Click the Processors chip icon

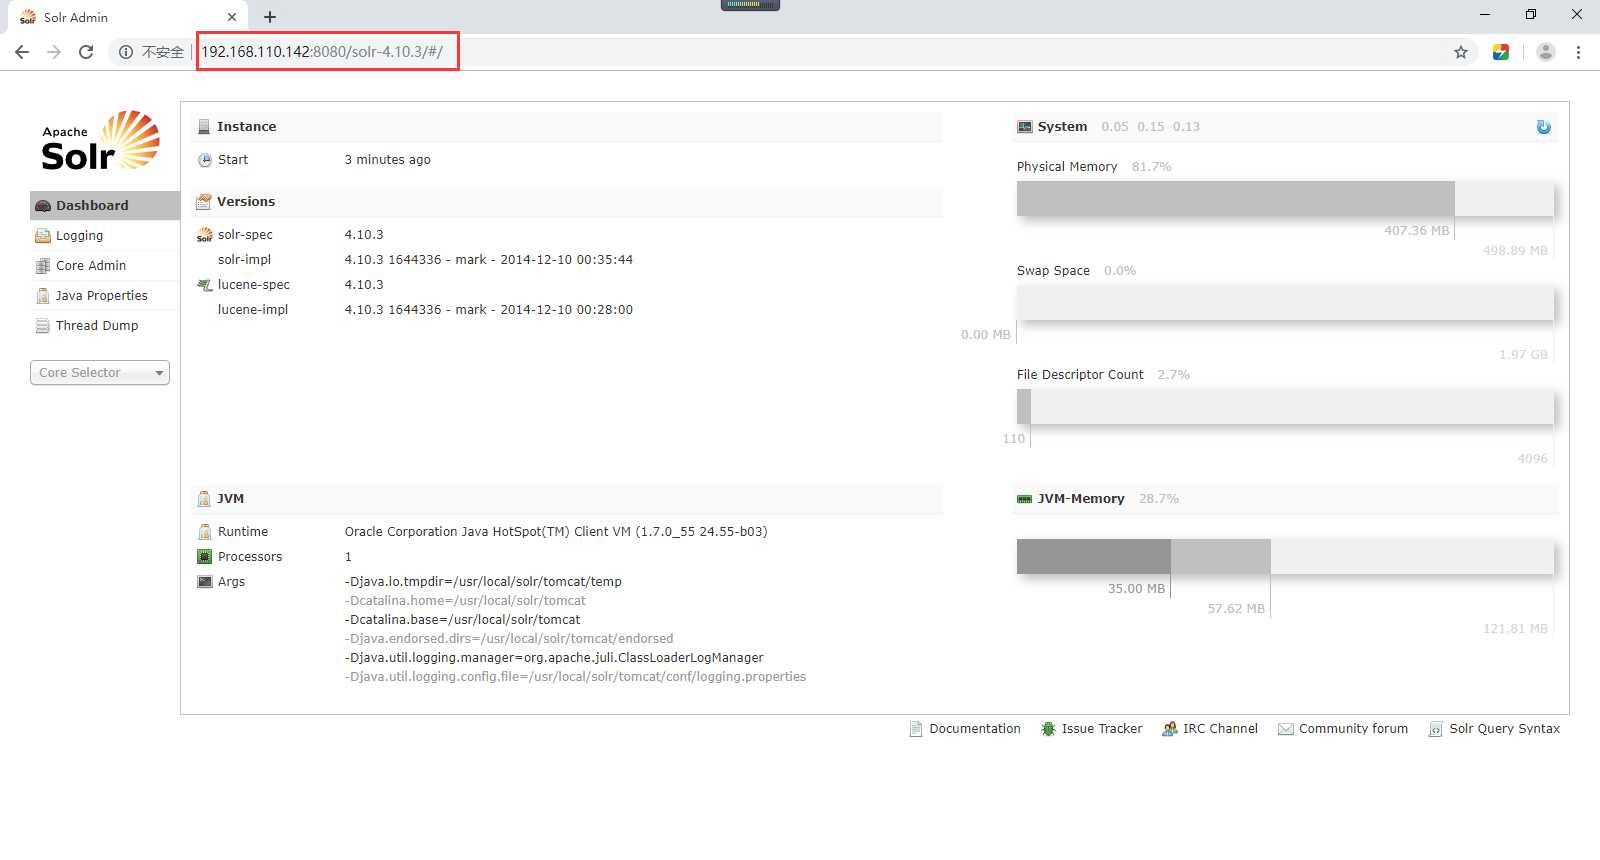point(205,557)
